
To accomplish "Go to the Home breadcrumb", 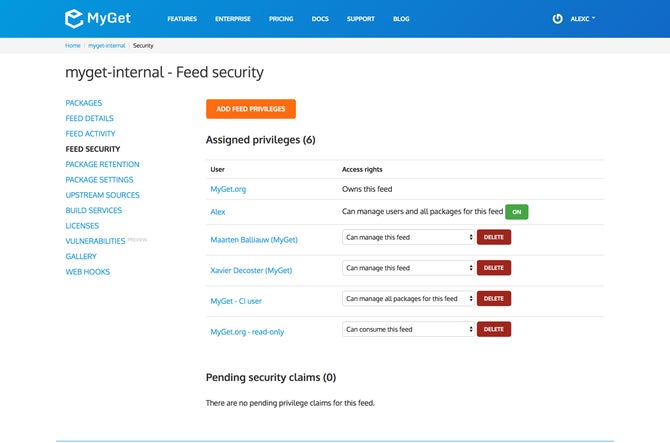I will click(x=73, y=45).
